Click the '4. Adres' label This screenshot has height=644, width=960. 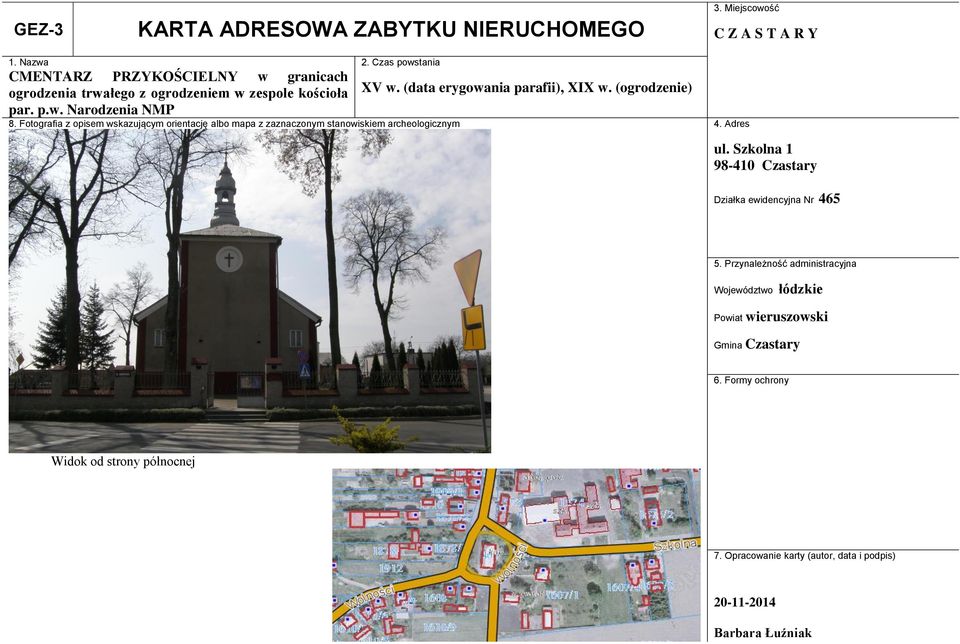[732, 124]
